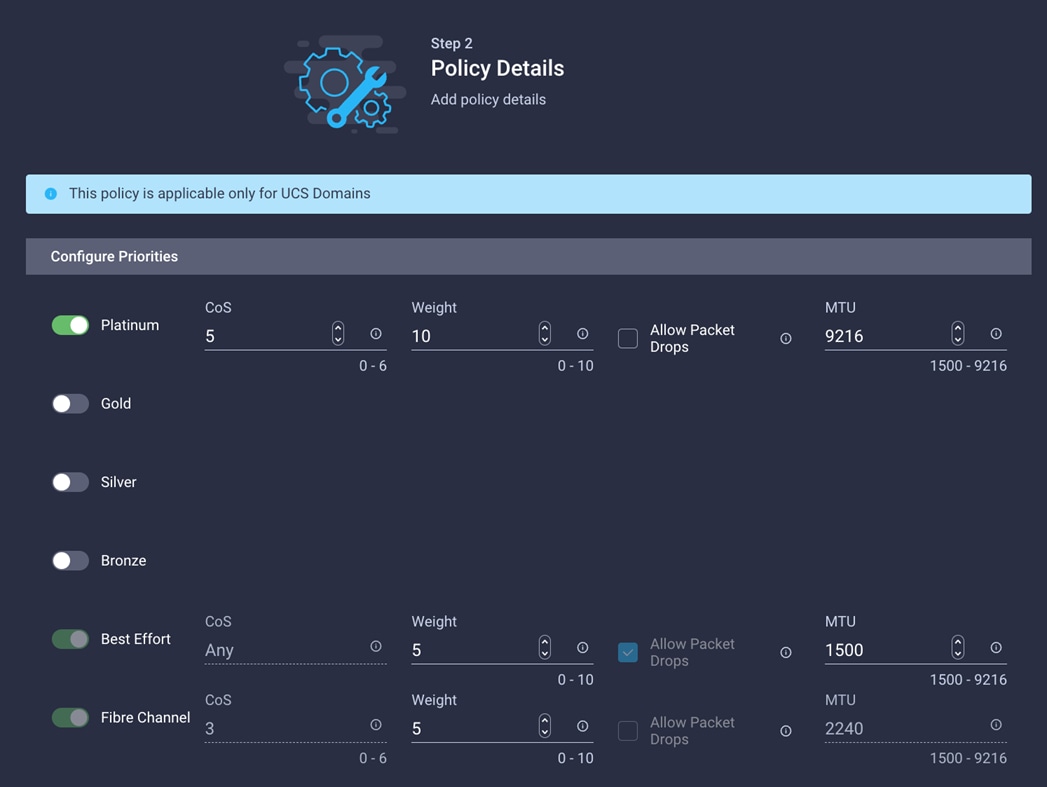Screen dimensions: 1047x787
Task: Click the Best Effort MTU info icon
Action: pos(996,647)
